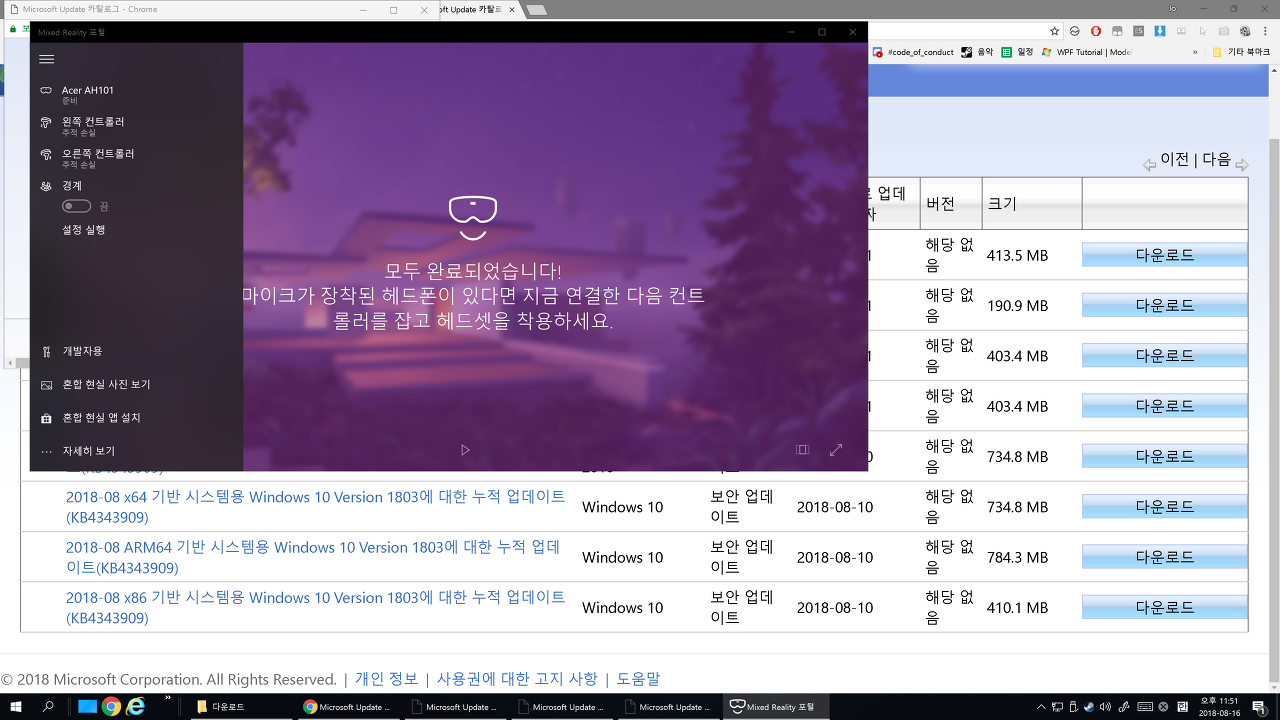
Task: Click the red Opera-style extension icon in Chrome
Action: 1097,31
